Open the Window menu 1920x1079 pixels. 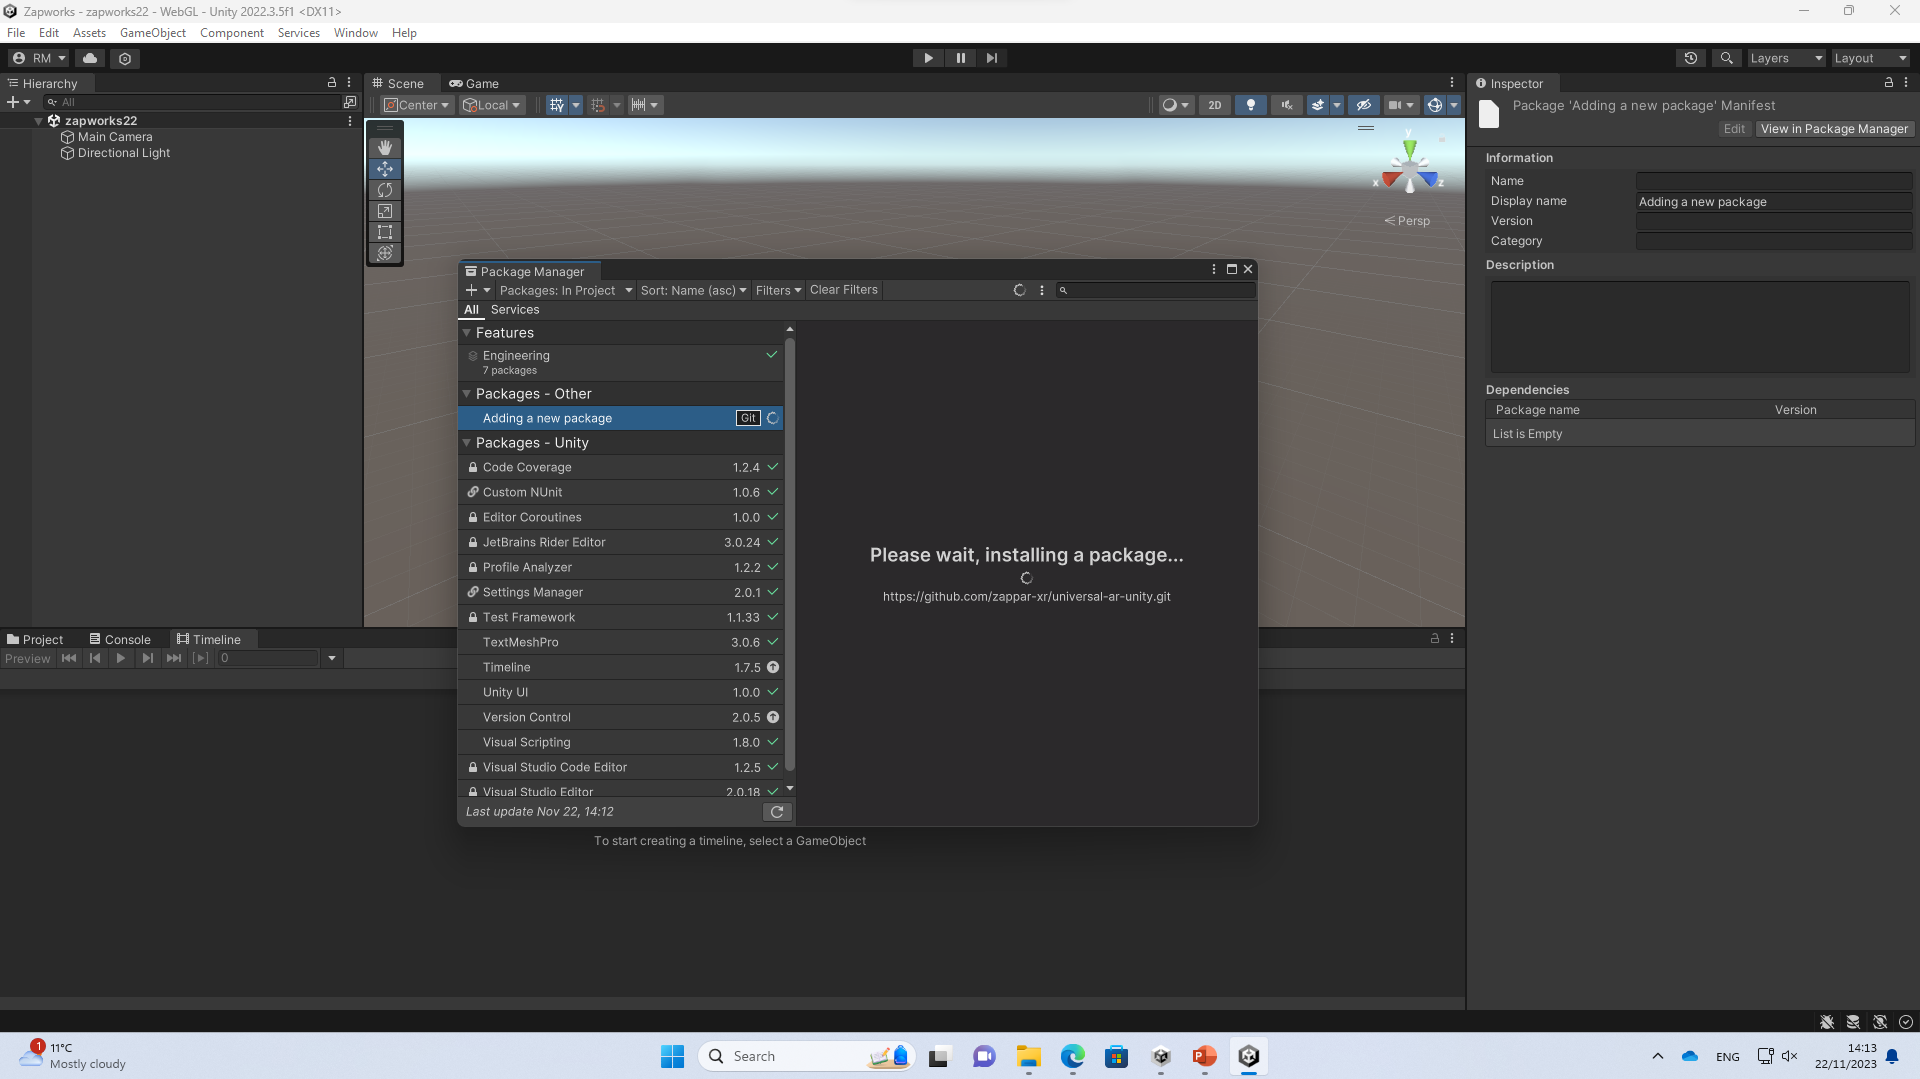pos(355,33)
